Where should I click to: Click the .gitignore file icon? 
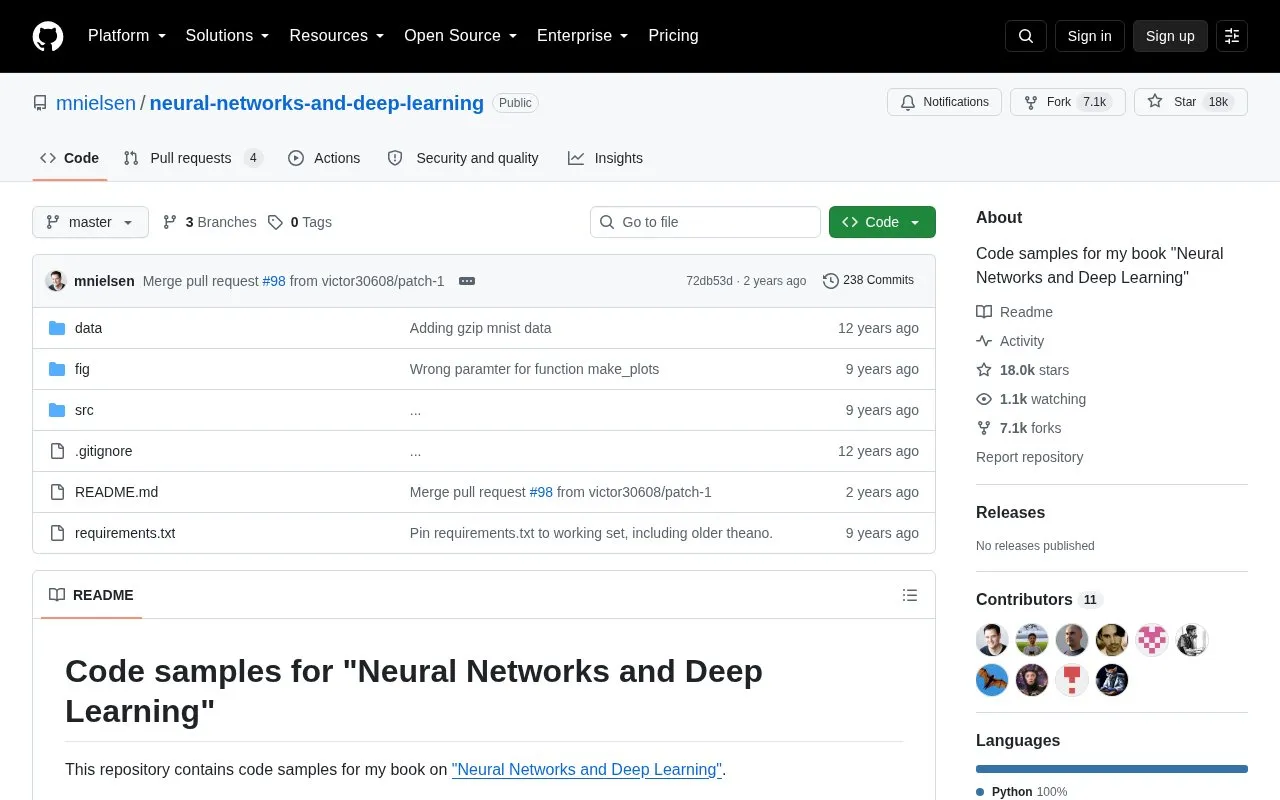point(57,451)
